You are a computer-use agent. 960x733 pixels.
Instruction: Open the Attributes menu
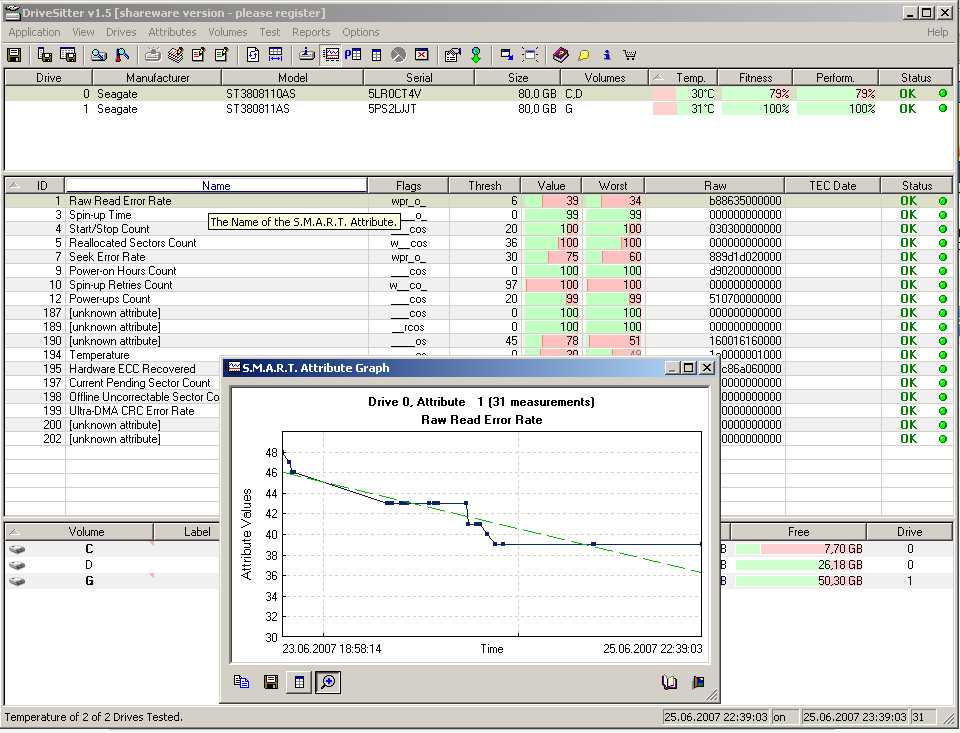[172, 32]
